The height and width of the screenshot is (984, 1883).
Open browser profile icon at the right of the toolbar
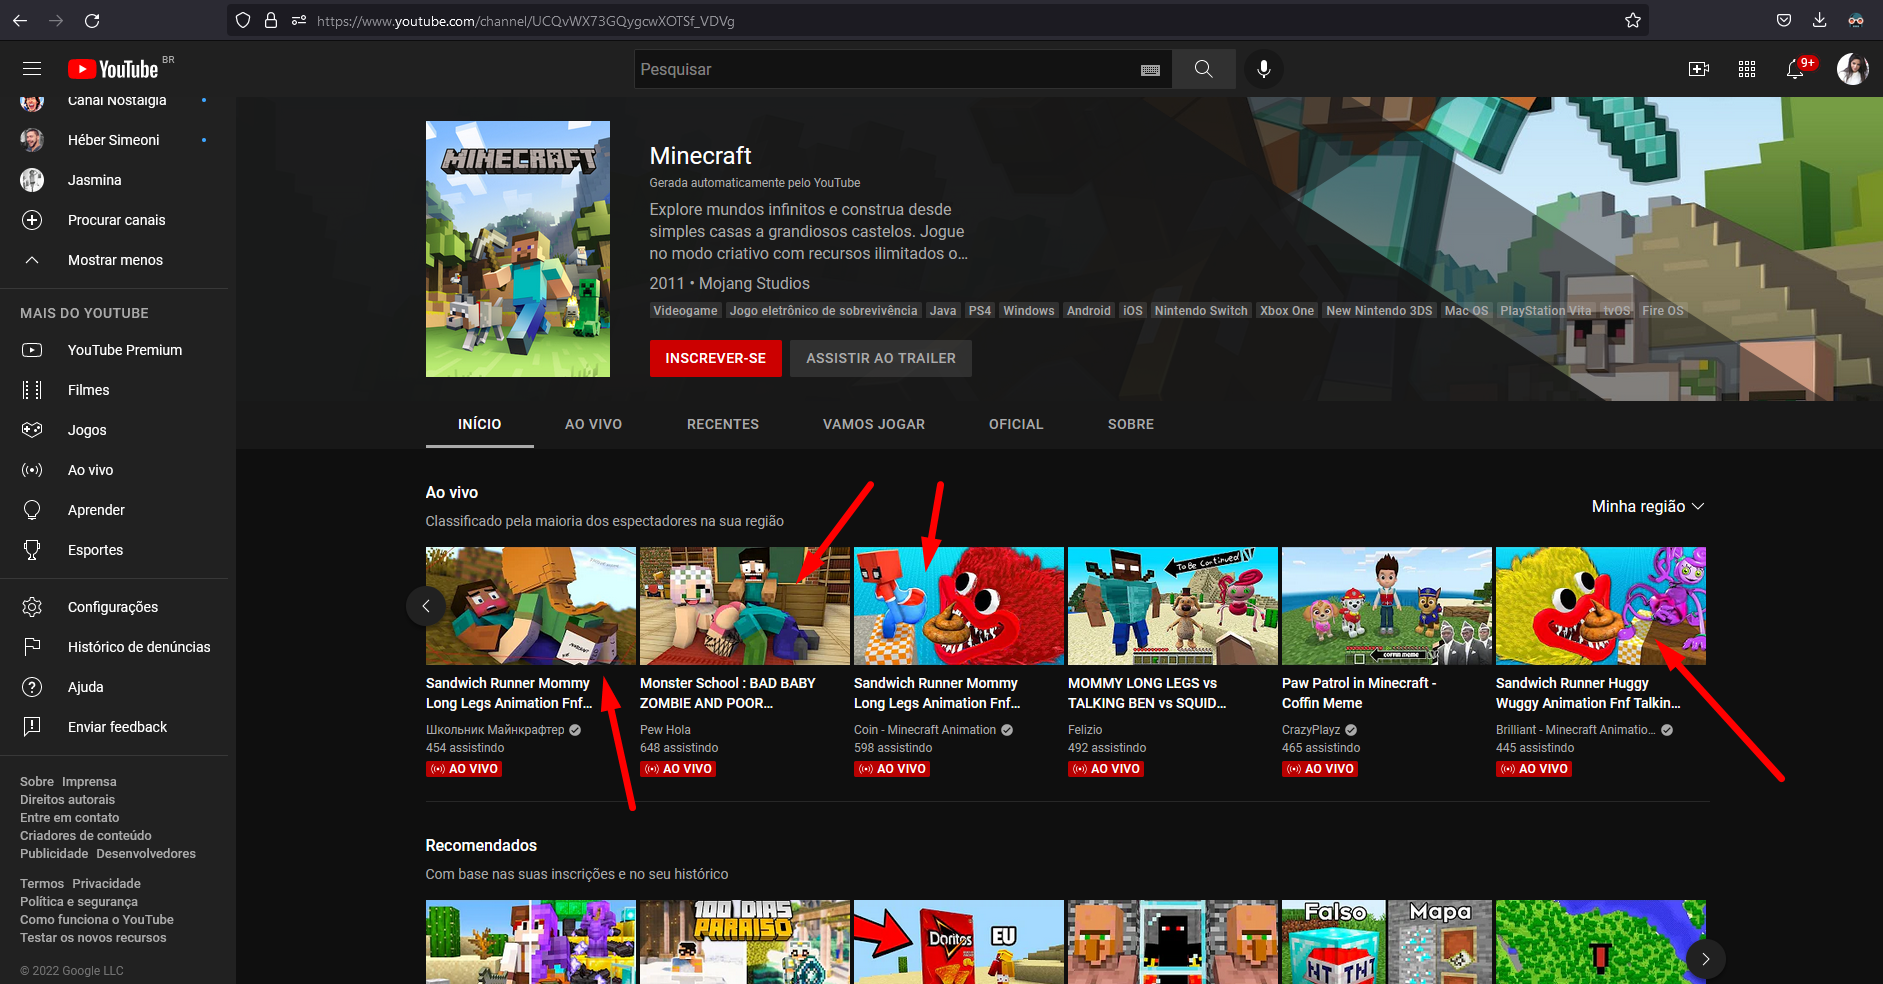(x=1856, y=20)
